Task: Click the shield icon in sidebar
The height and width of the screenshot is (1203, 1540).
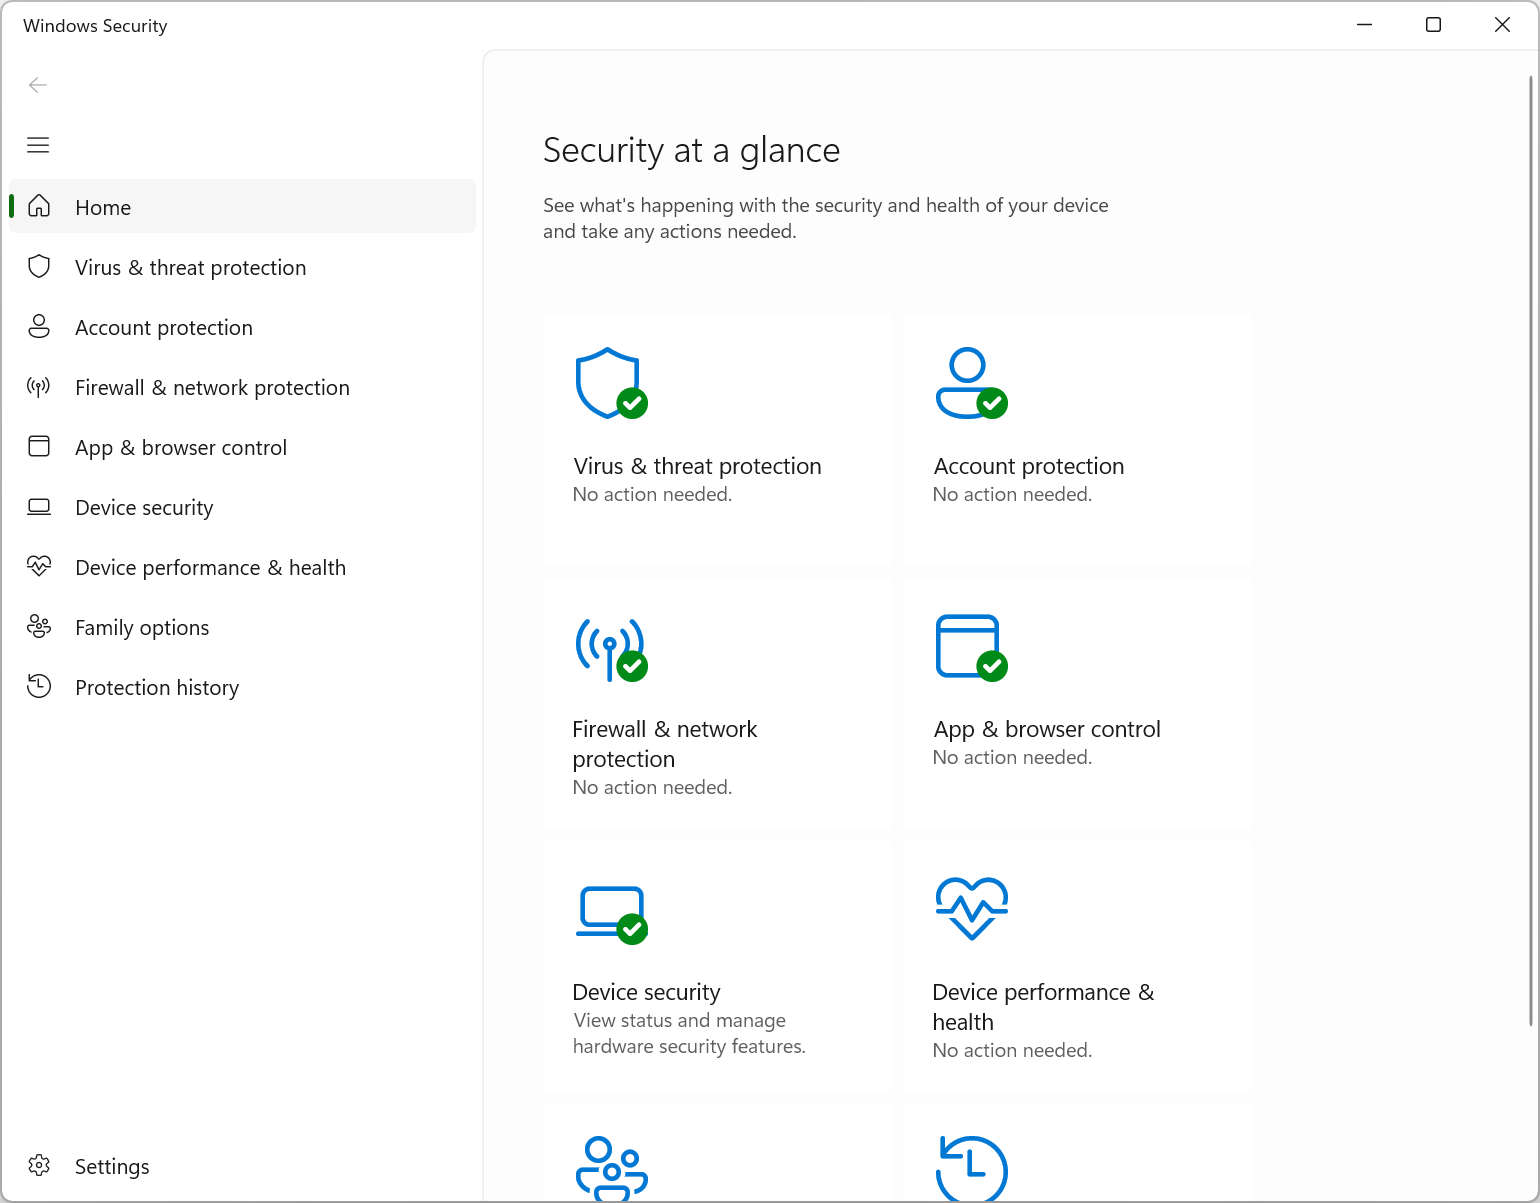Action: click(39, 266)
